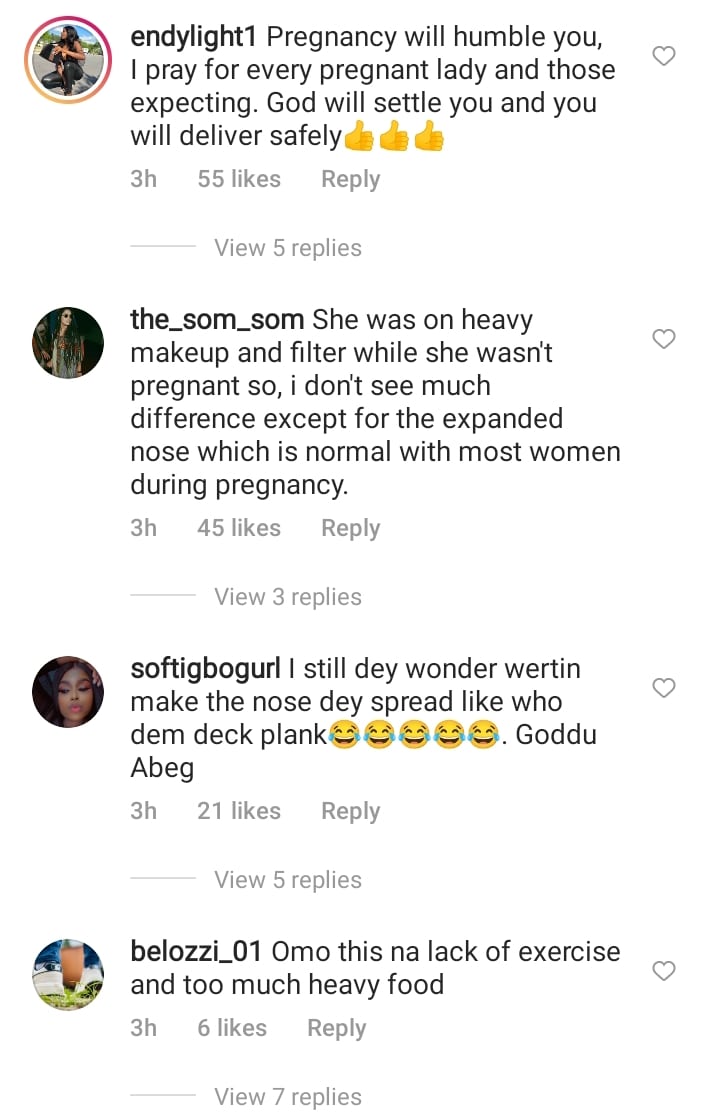The width and height of the screenshot is (720, 1115).
Task: Reply to belozzi_01's comment
Action: [x=336, y=1028]
